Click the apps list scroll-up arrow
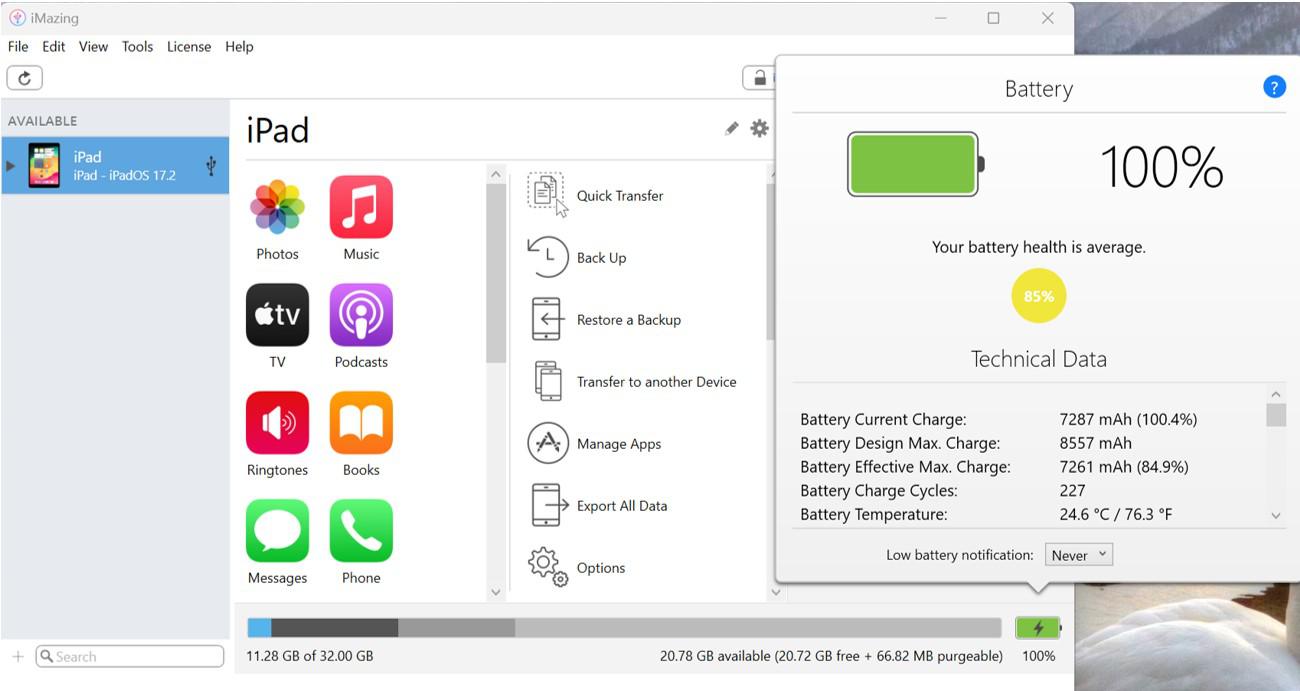 coord(496,174)
